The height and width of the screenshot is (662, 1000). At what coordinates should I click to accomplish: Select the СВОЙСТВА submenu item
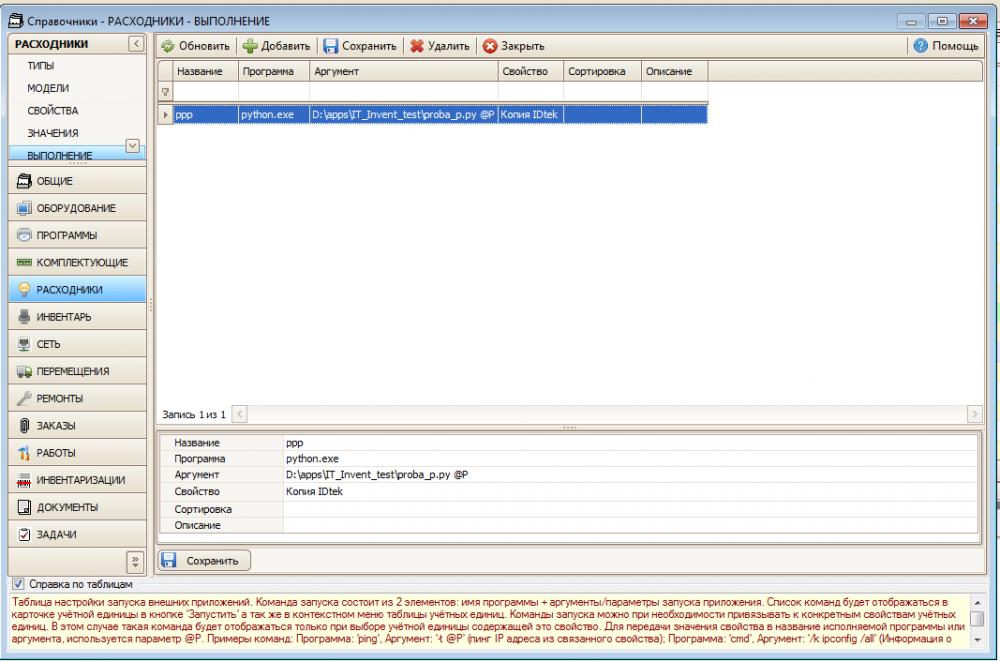tap(53, 111)
